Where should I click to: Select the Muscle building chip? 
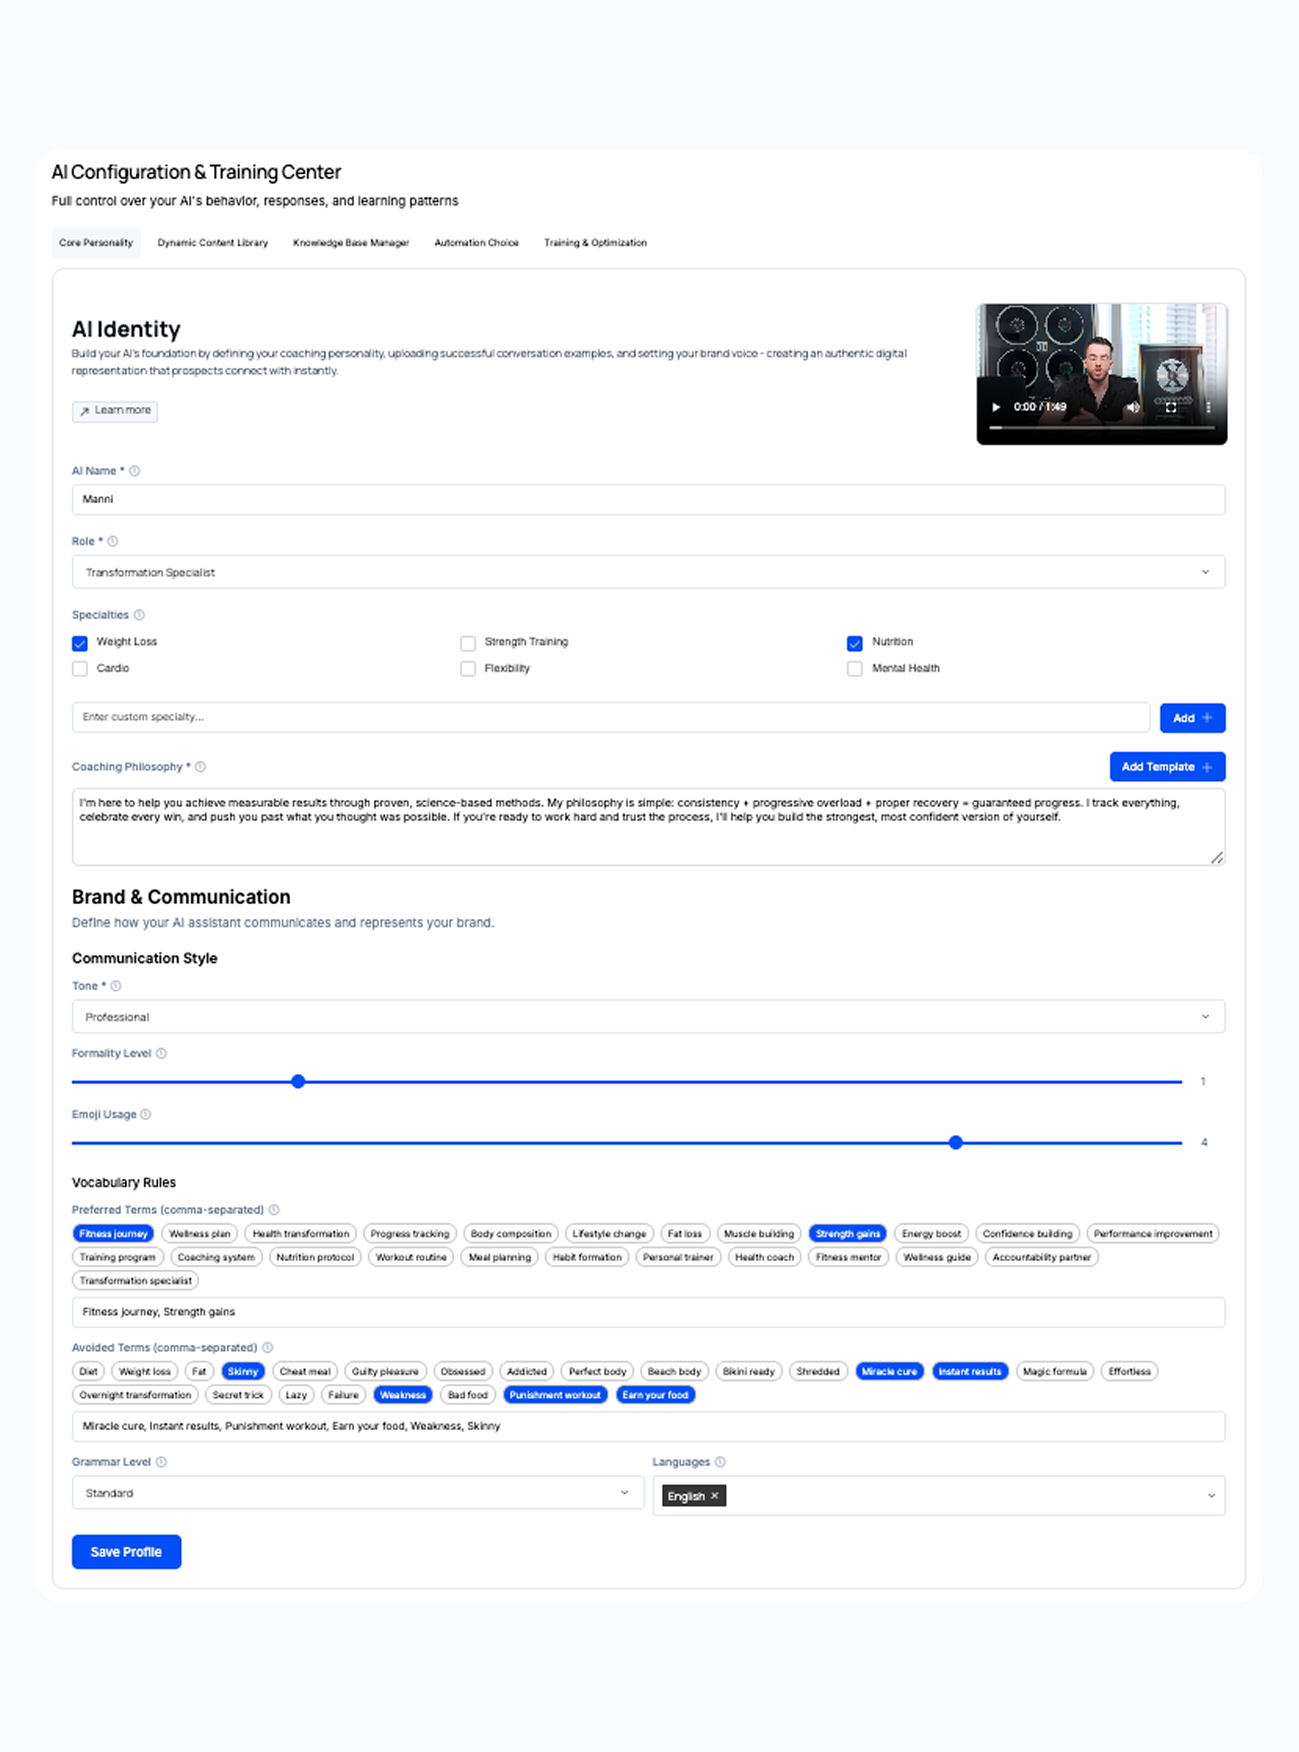(x=759, y=1234)
